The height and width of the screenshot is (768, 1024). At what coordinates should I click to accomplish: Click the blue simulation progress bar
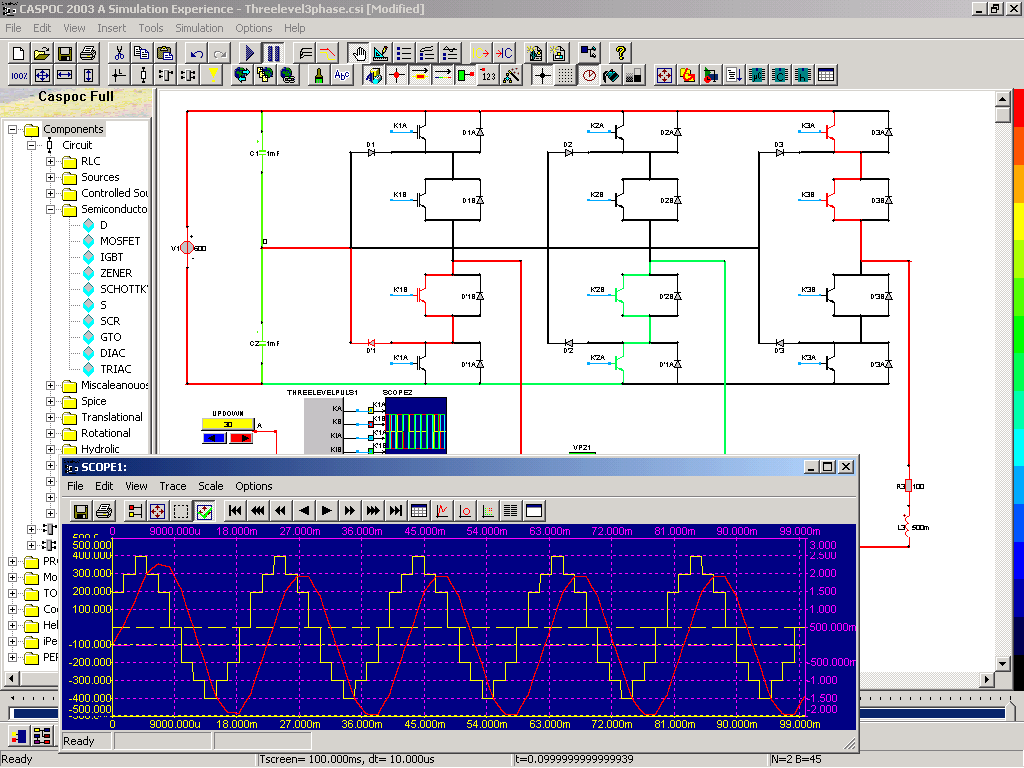[x=509, y=713]
